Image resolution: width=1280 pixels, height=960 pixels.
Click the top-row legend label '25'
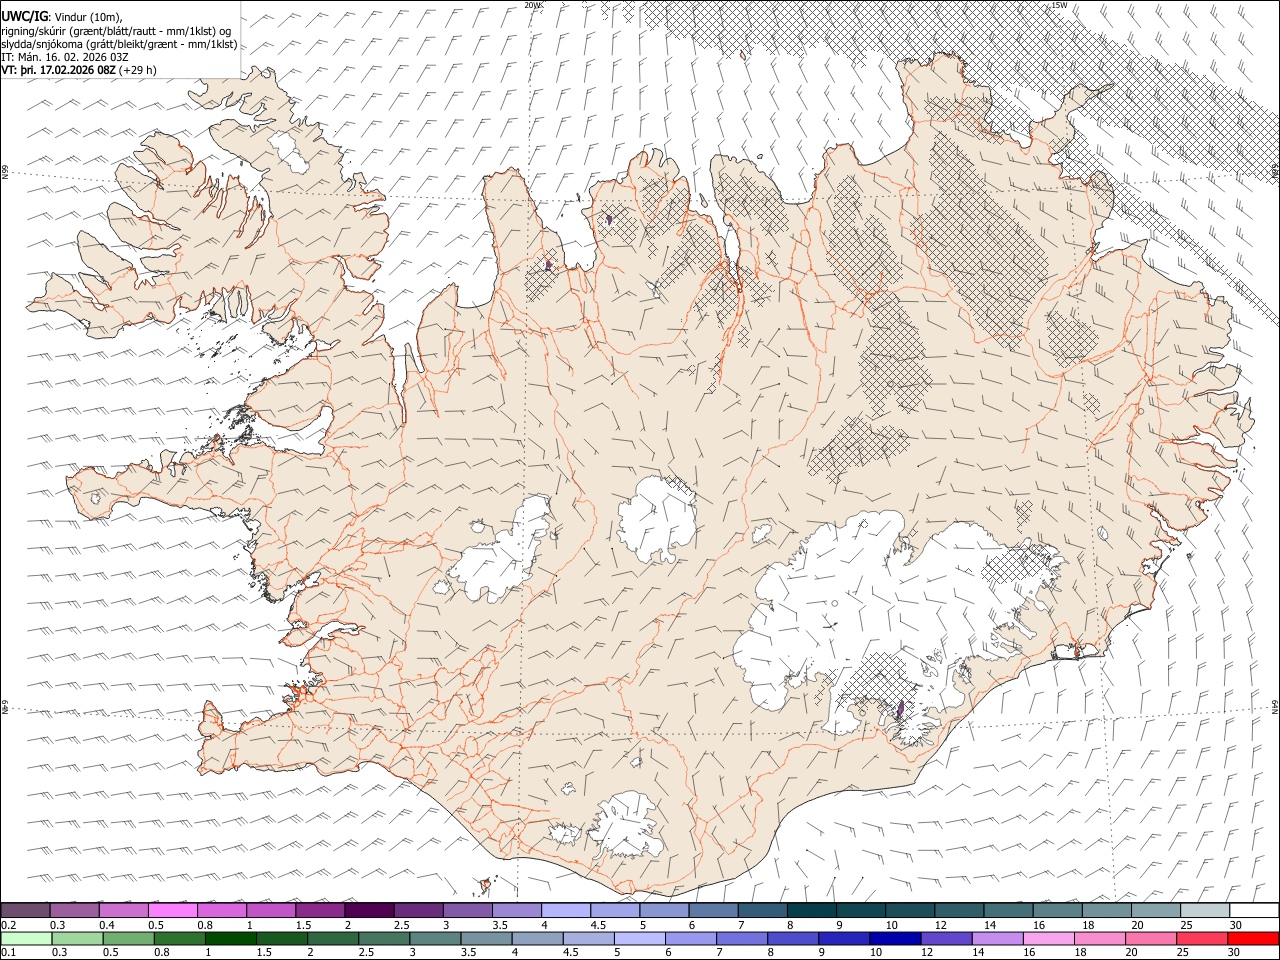coord(1186,925)
